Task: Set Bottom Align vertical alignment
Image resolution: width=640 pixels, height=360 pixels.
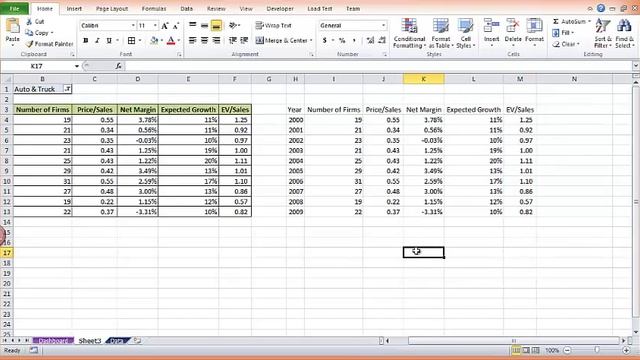Action: 216,25
